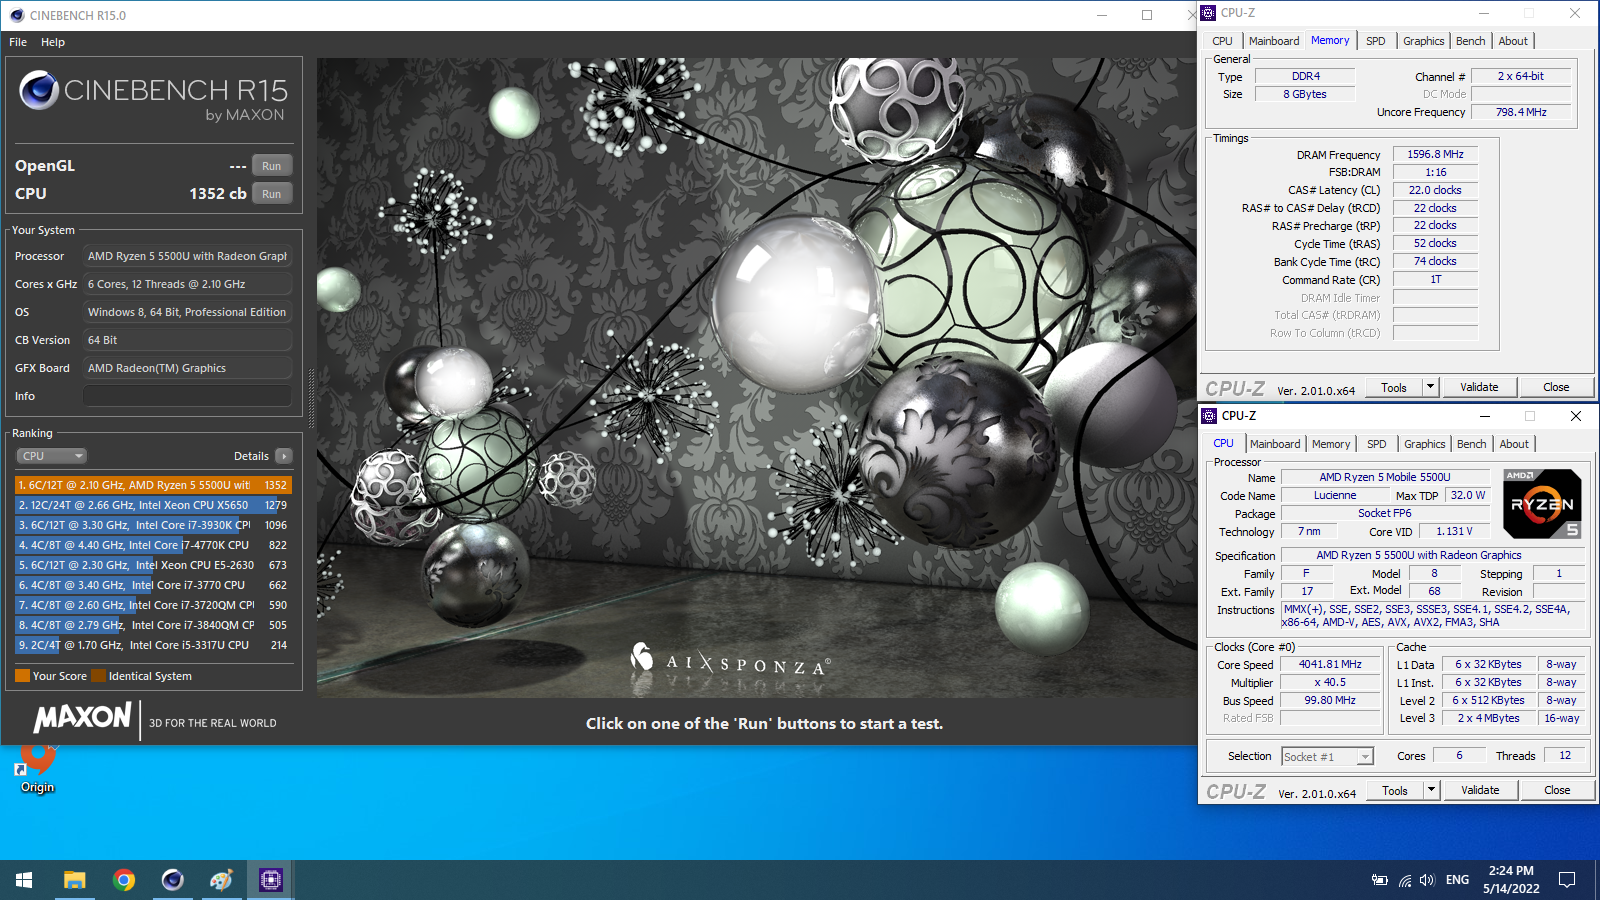The height and width of the screenshot is (900, 1600).
Task: Click Validate in upper CPU-Z window
Action: (x=1479, y=388)
